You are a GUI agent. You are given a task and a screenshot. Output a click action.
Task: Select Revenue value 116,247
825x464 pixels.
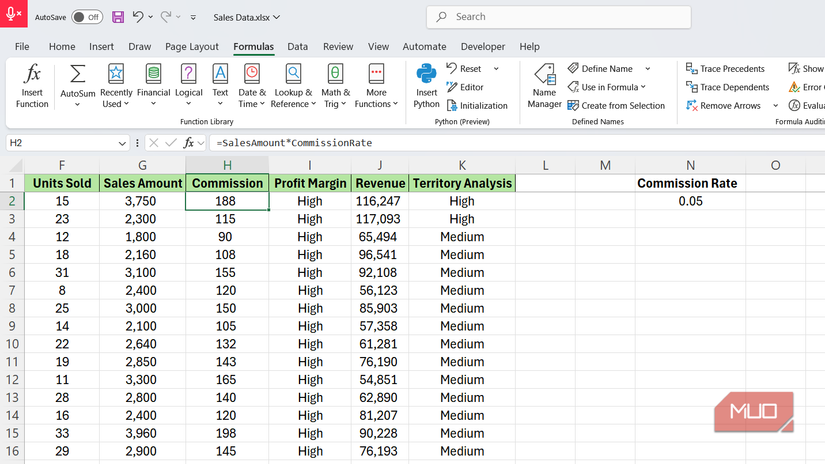coord(379,201)
